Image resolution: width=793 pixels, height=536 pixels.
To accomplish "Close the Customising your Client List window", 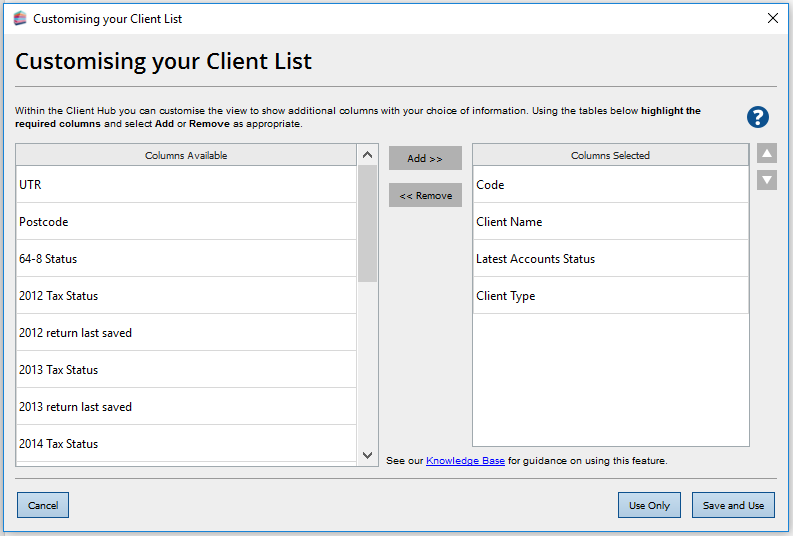I will (x=772, y=18).
